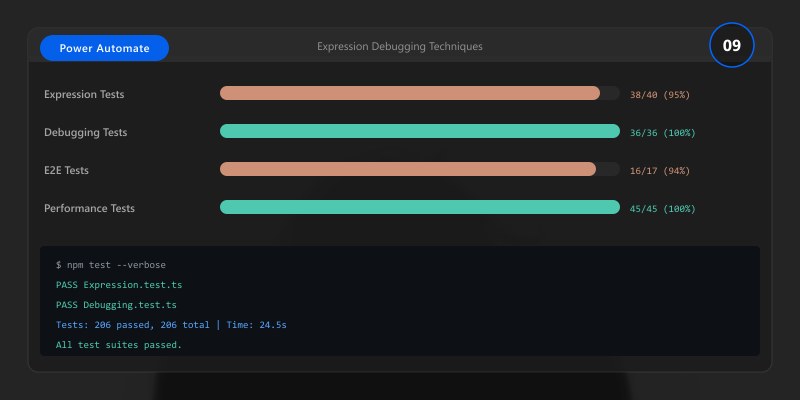The image size is (800, 400).
Task: Click the Power Automate badge button
Action: (104, 48)
